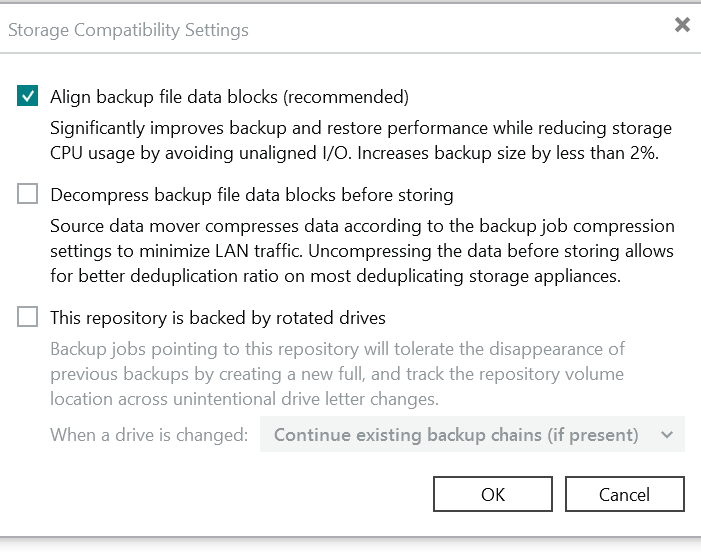Click the "Decompress backup file data blocks before storing" label

(251, 195)
